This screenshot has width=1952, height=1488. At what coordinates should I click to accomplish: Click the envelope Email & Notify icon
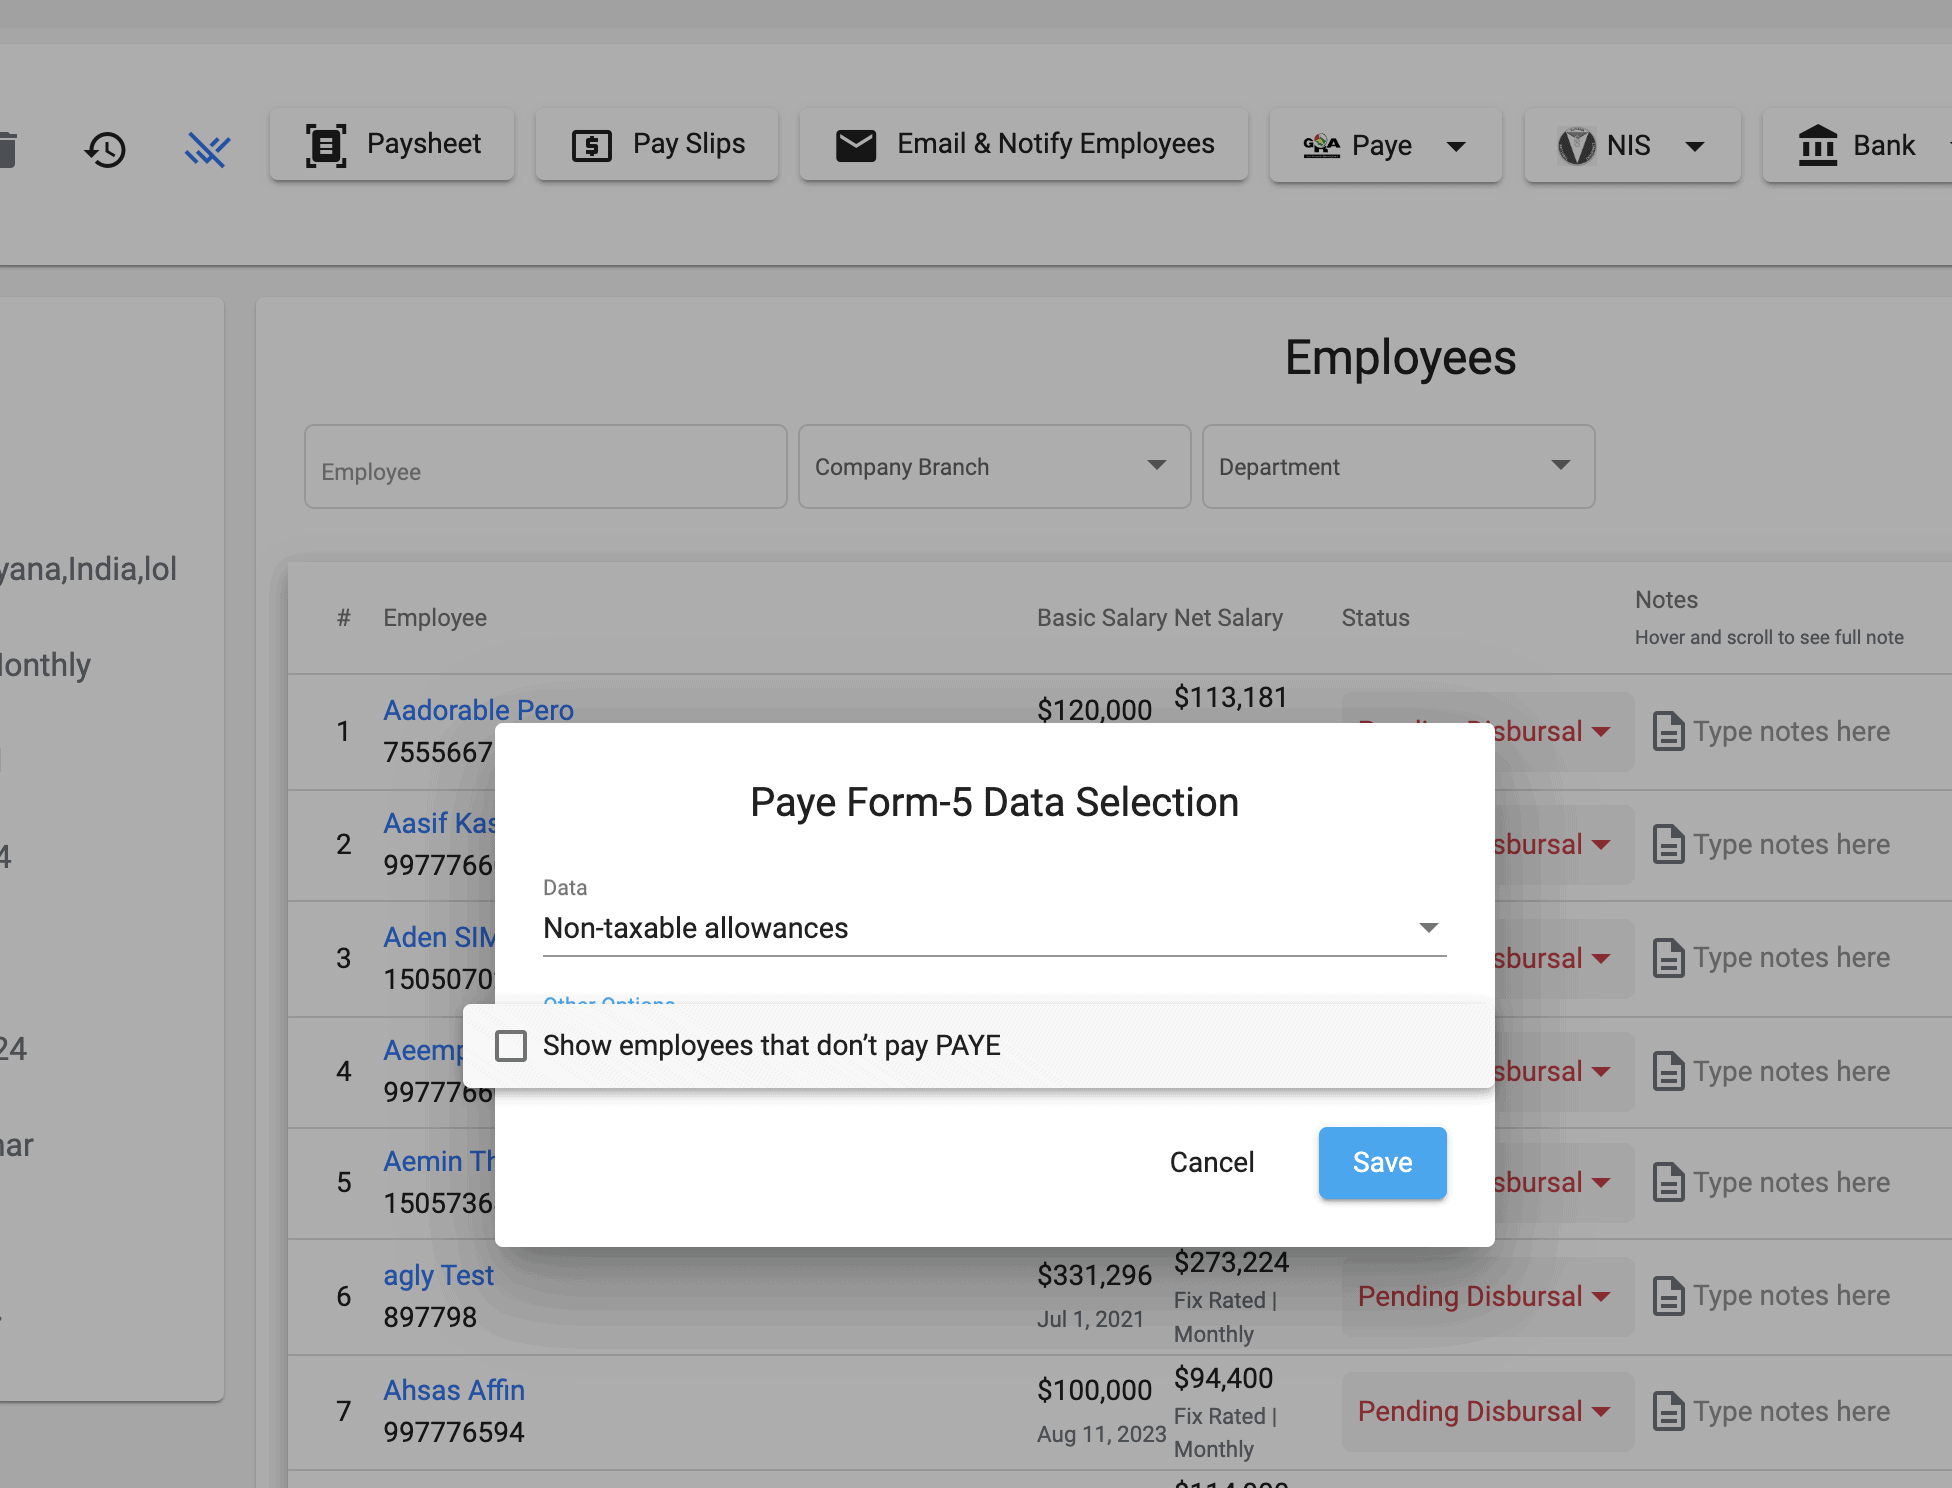point(856,145)
